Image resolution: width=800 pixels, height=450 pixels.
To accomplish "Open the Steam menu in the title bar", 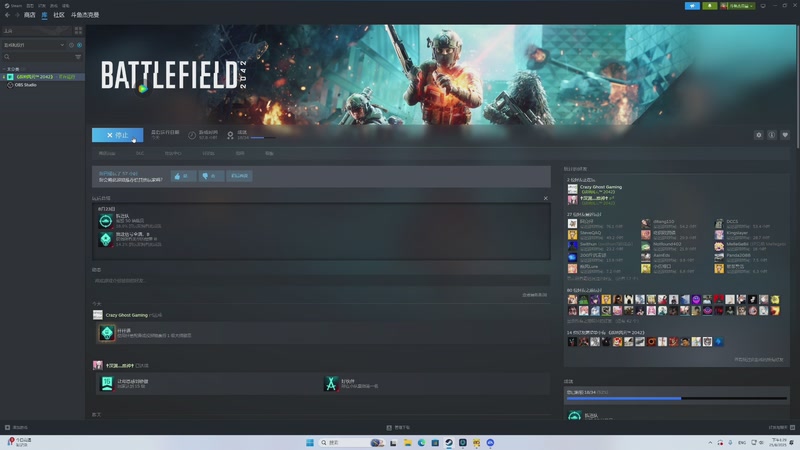I will [x=13, y=6].
